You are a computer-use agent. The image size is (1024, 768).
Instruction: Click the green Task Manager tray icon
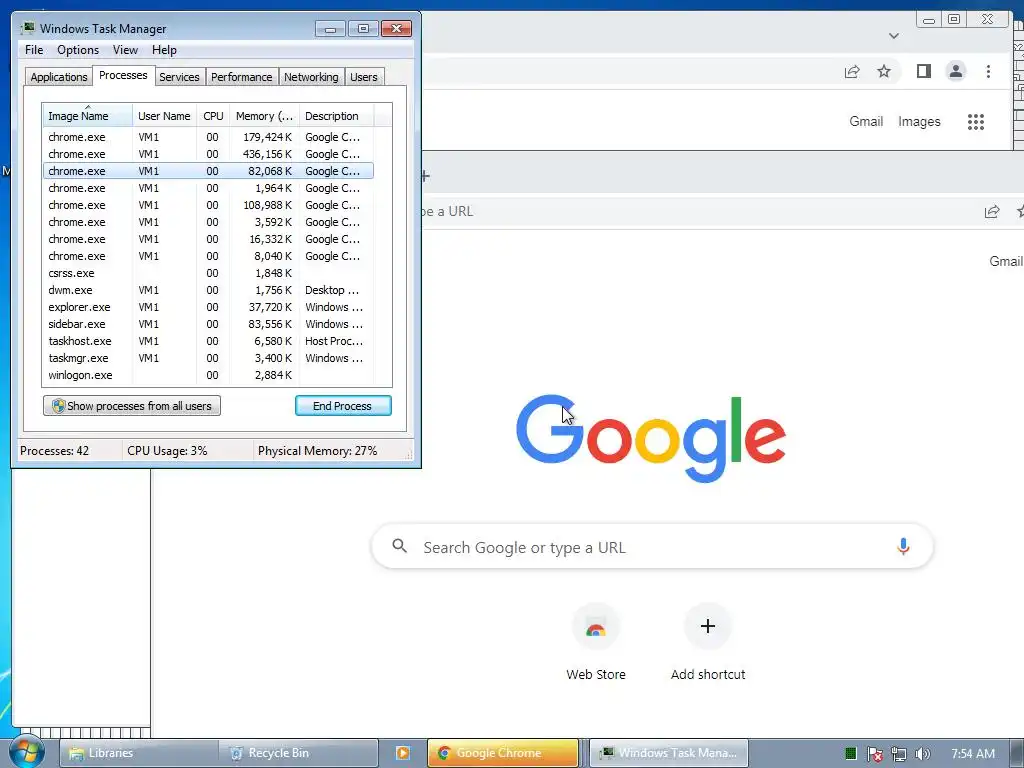850,754
